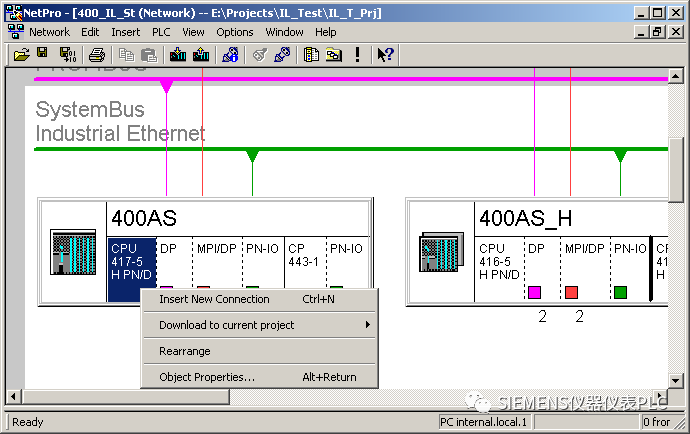The image size is (690, 434).
Task: Click the magenta DP node square in 400AS_H
Action: 534,292
